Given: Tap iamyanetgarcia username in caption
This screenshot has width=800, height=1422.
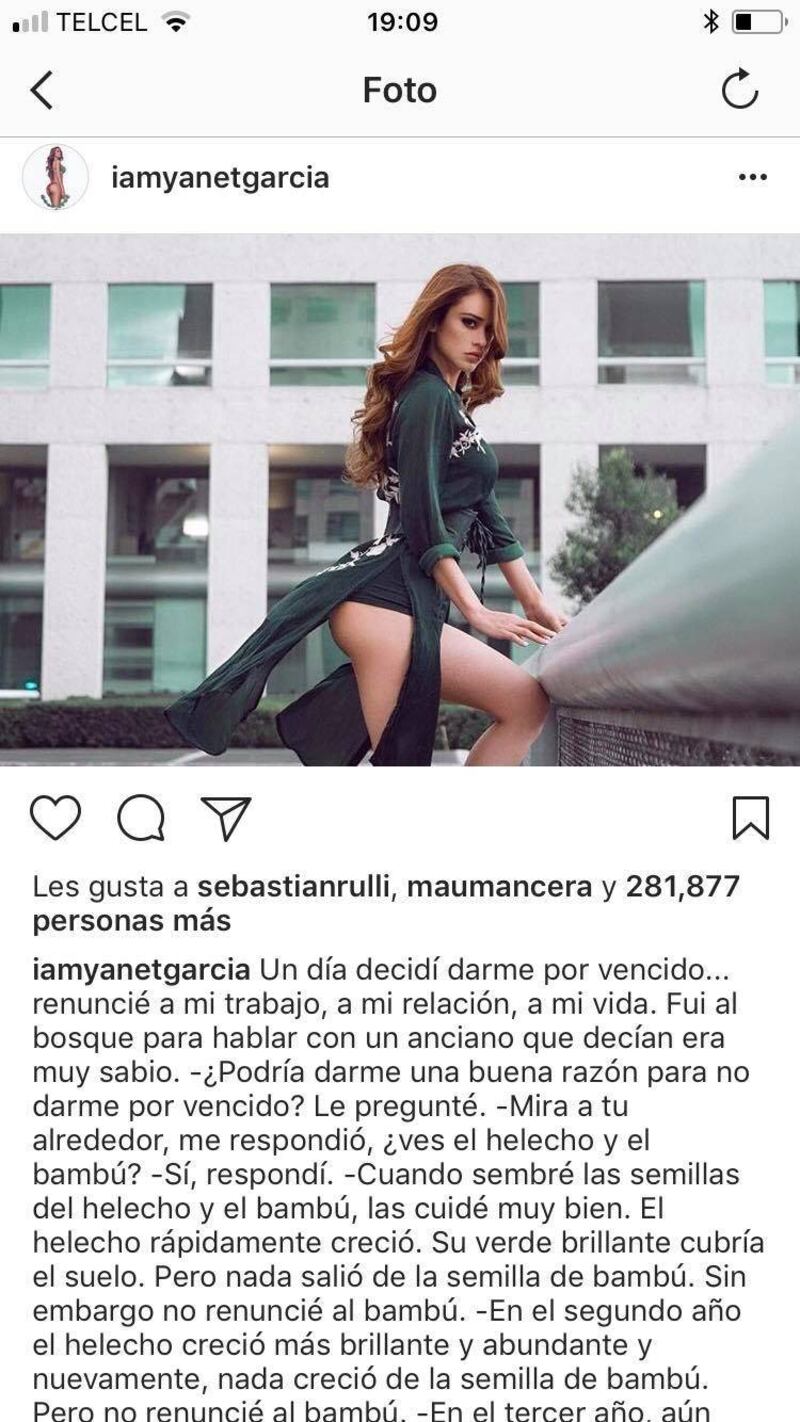Looking at the screenshot, I should click(x=141, y=971).
